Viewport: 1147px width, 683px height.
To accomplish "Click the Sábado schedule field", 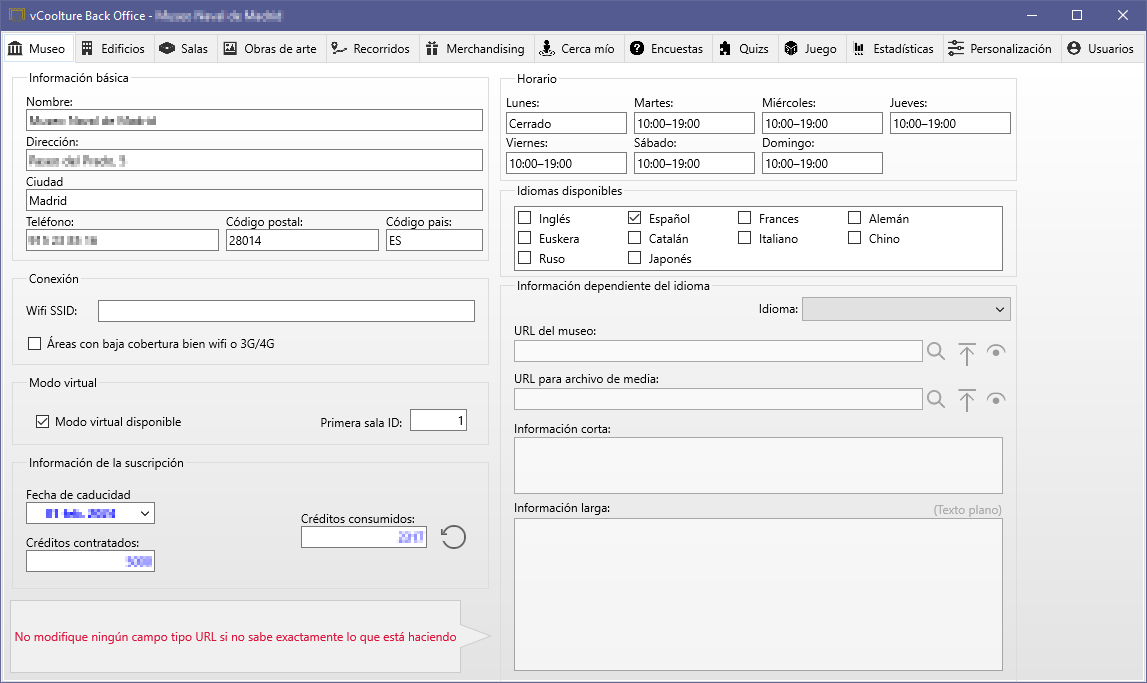I will click(x=694, y=163).
